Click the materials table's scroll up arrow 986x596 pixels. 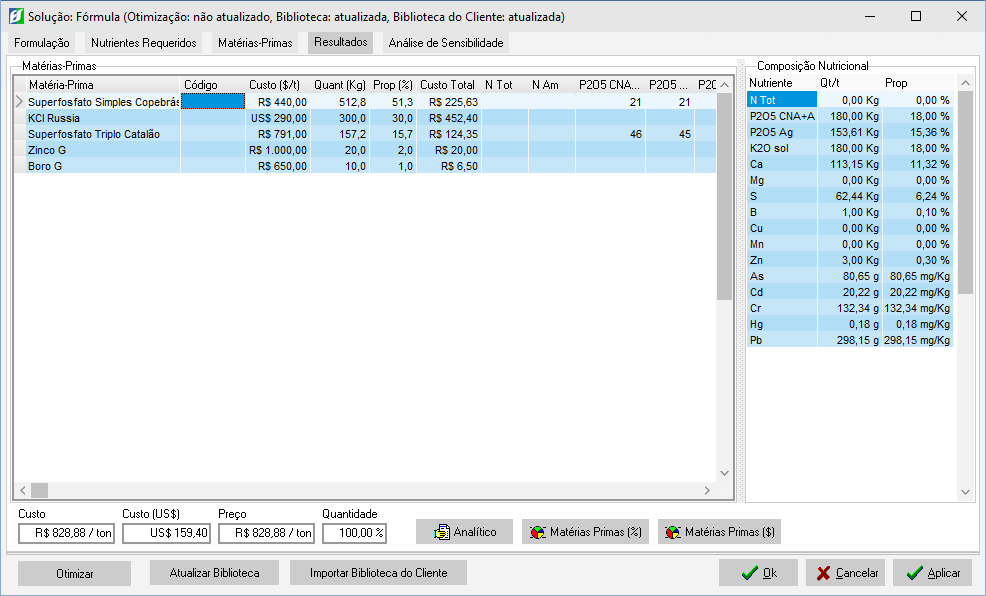click(x=724, y=85)
